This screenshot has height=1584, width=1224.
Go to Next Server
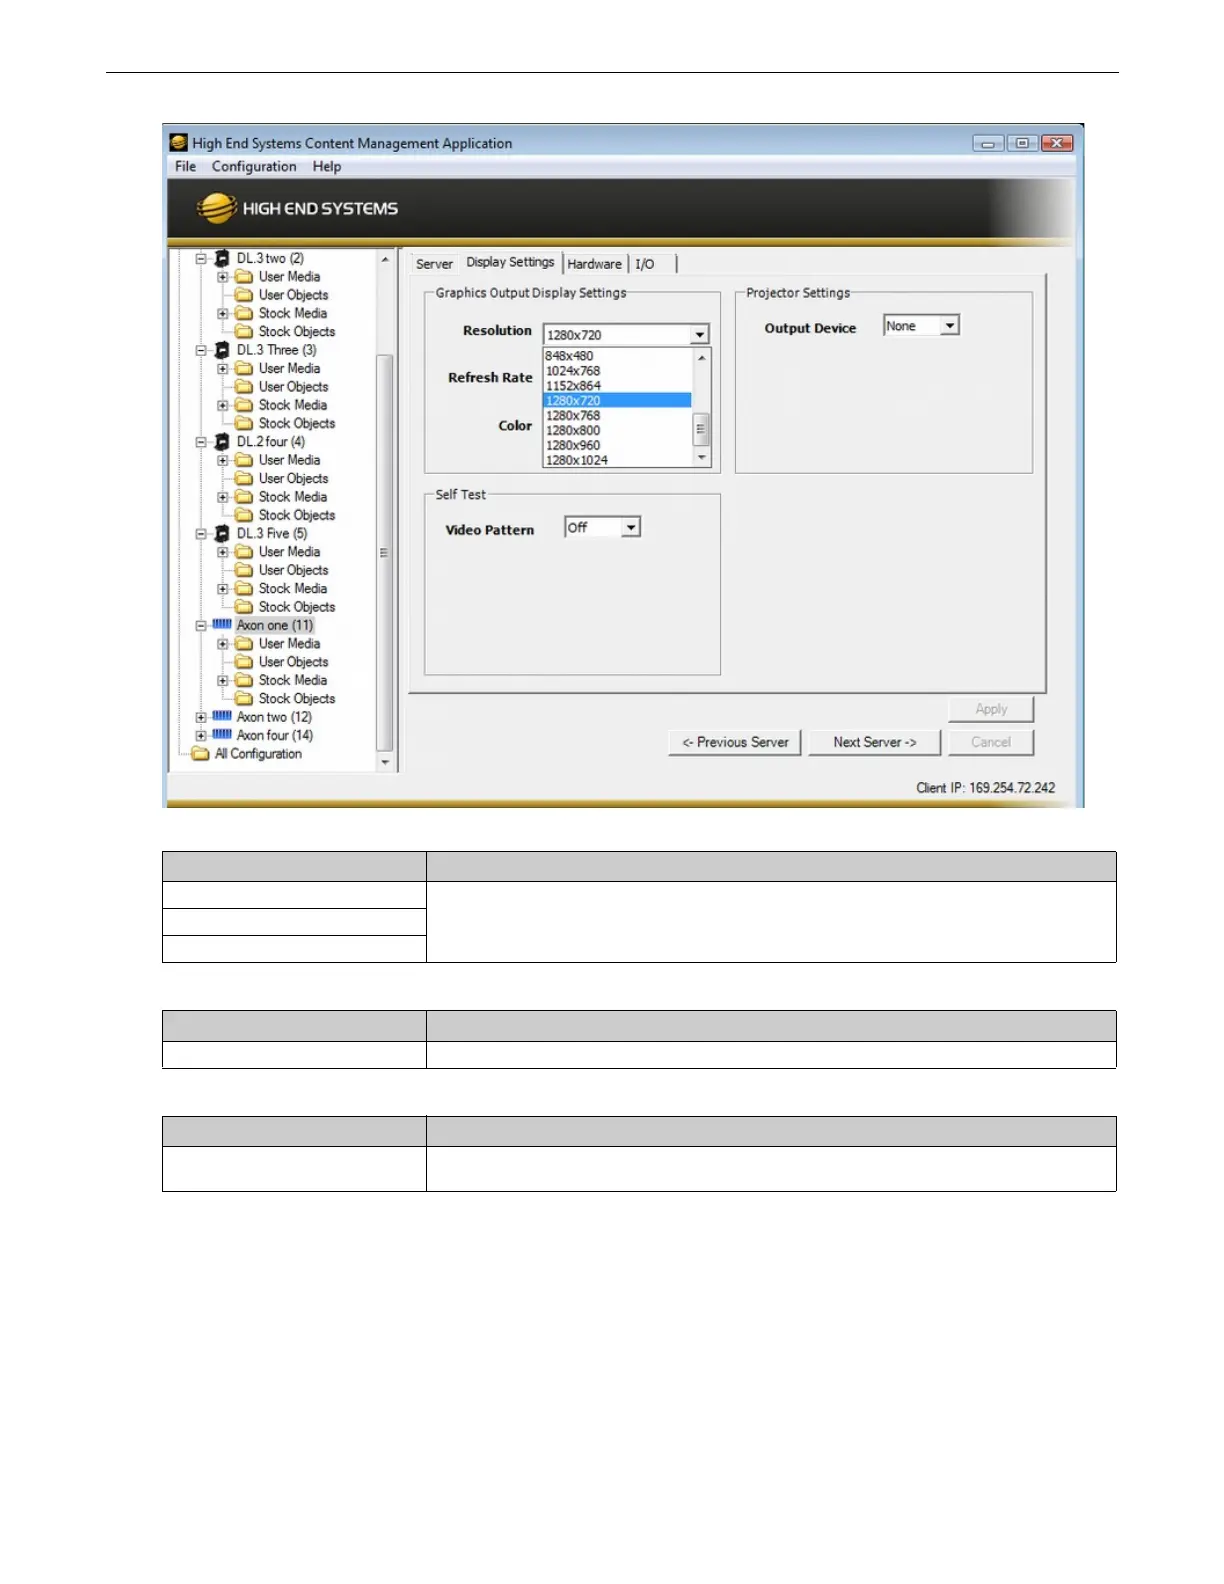874,742
